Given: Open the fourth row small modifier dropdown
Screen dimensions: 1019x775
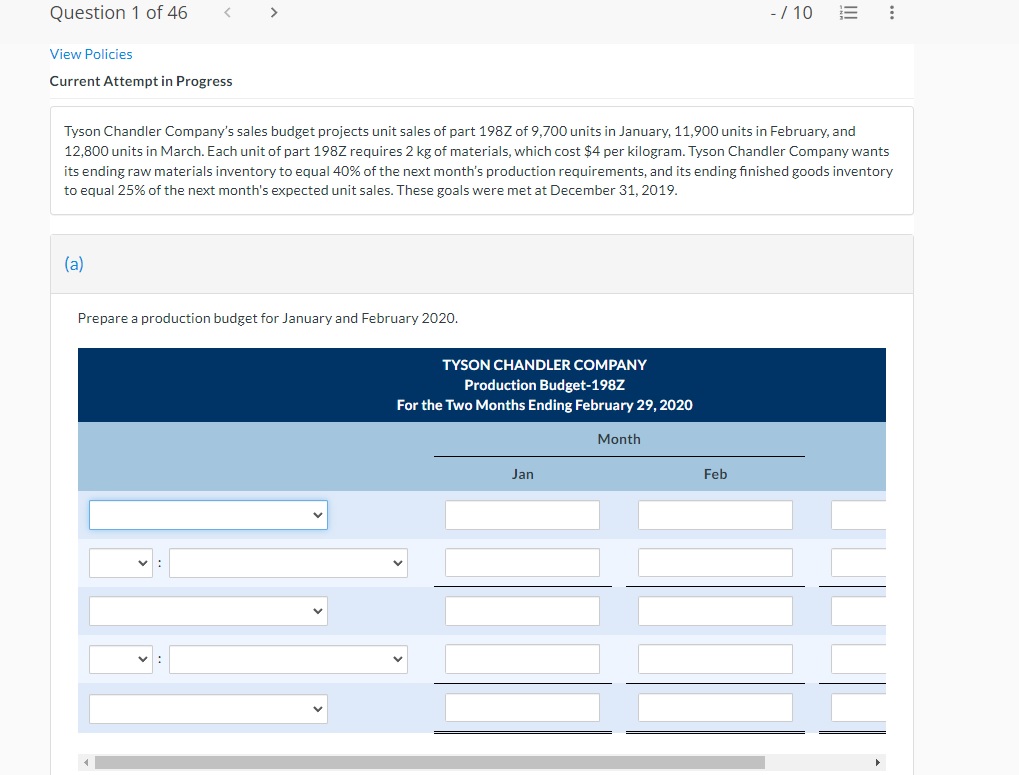Looking at the screenshot, I should click(120, 658).
